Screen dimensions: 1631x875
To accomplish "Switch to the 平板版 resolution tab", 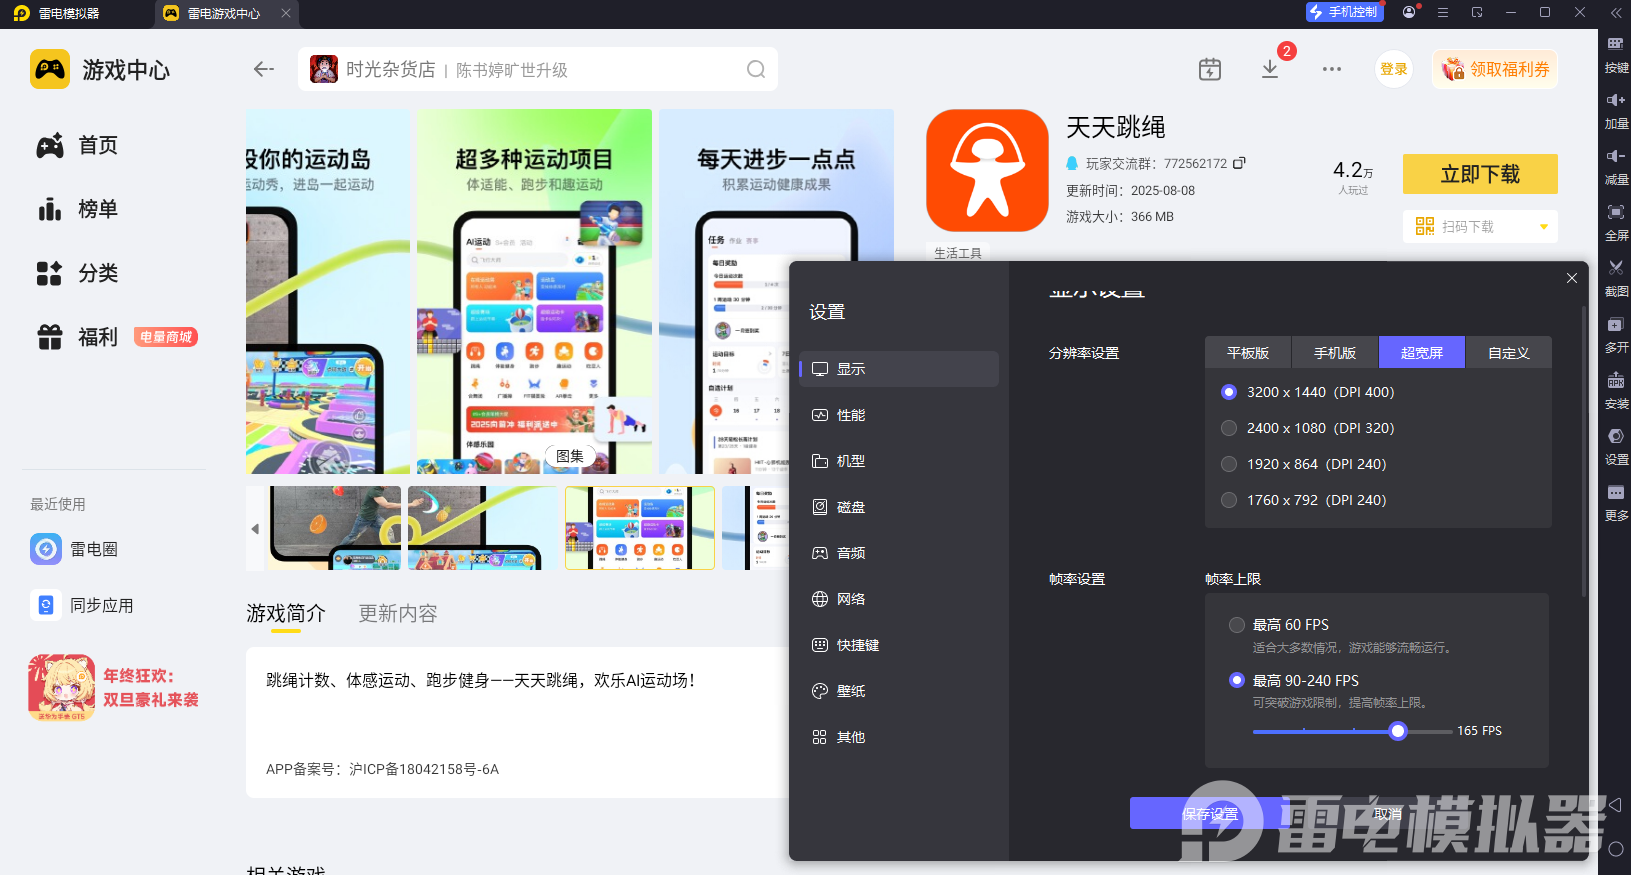I will [x=1248, y=353].
